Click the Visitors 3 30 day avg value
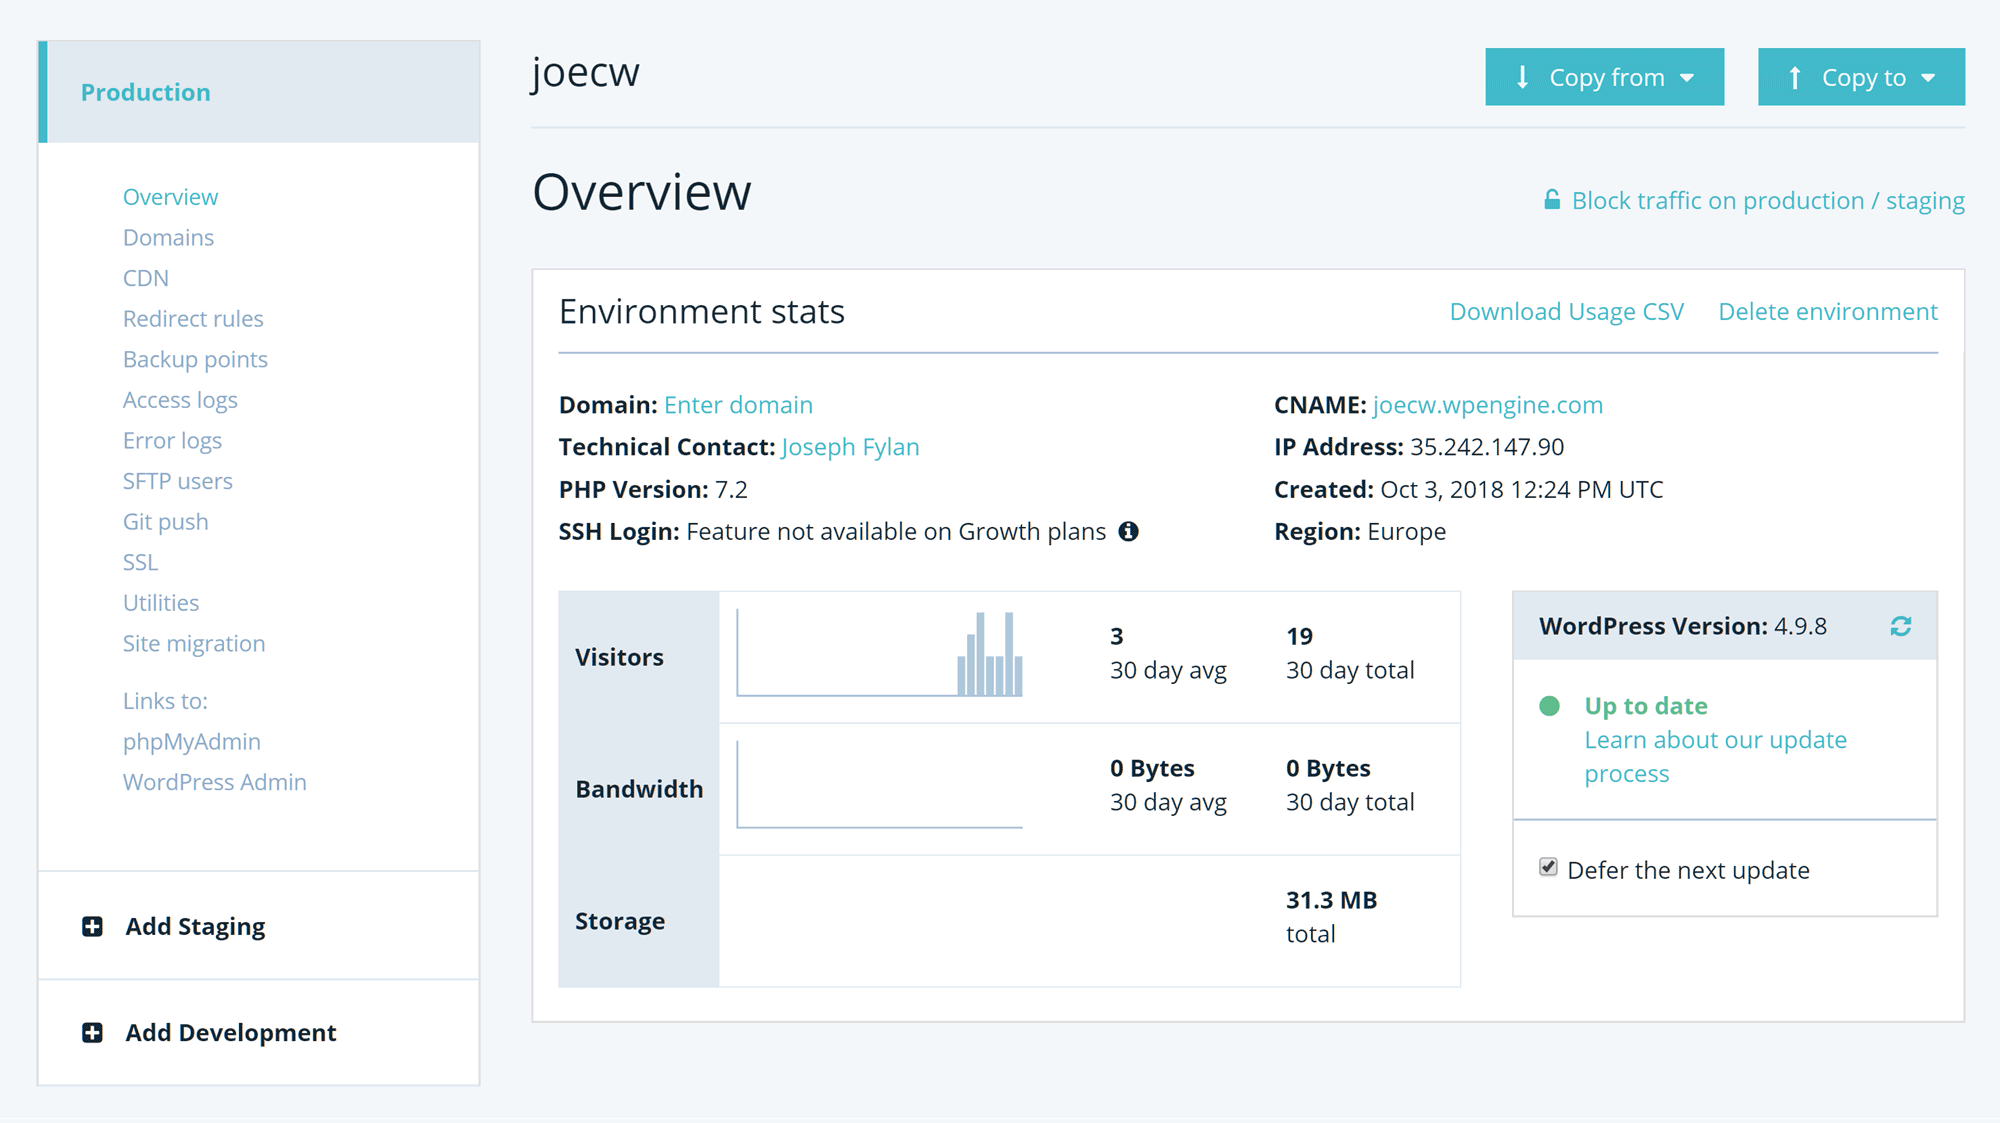The height and width of the screenshot is (1123, 2000). (x=1168, y=653)
